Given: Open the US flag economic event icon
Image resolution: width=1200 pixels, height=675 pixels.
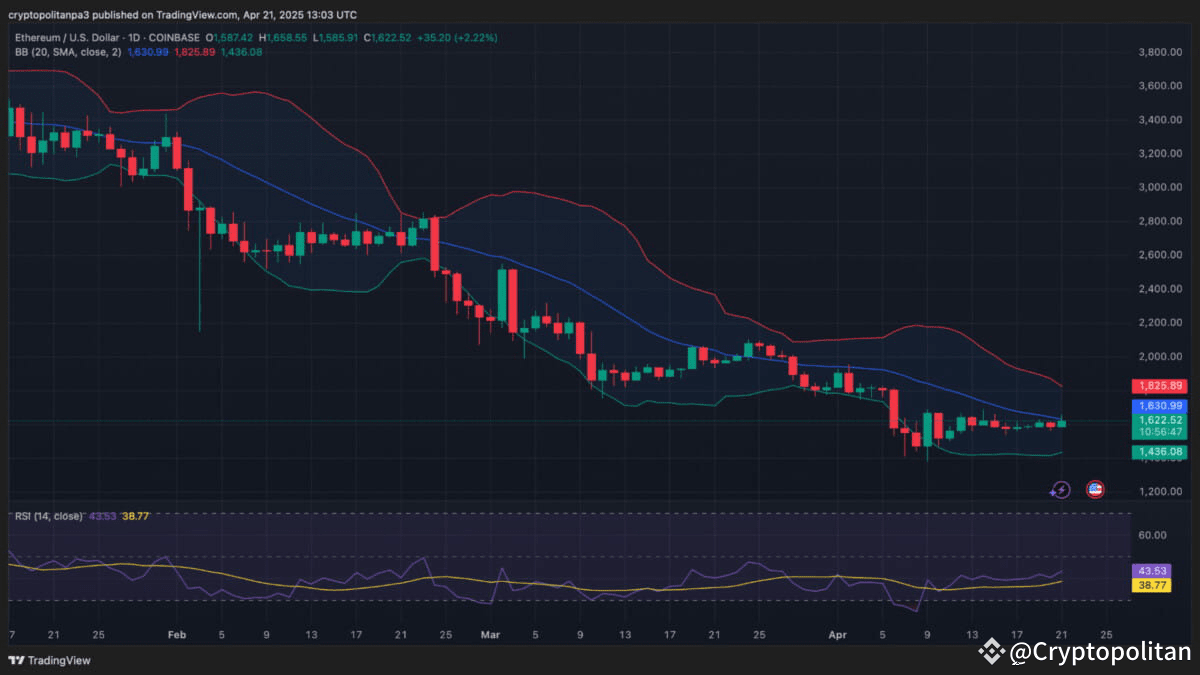Looking at the screenshot, I should coord(1096,489).
